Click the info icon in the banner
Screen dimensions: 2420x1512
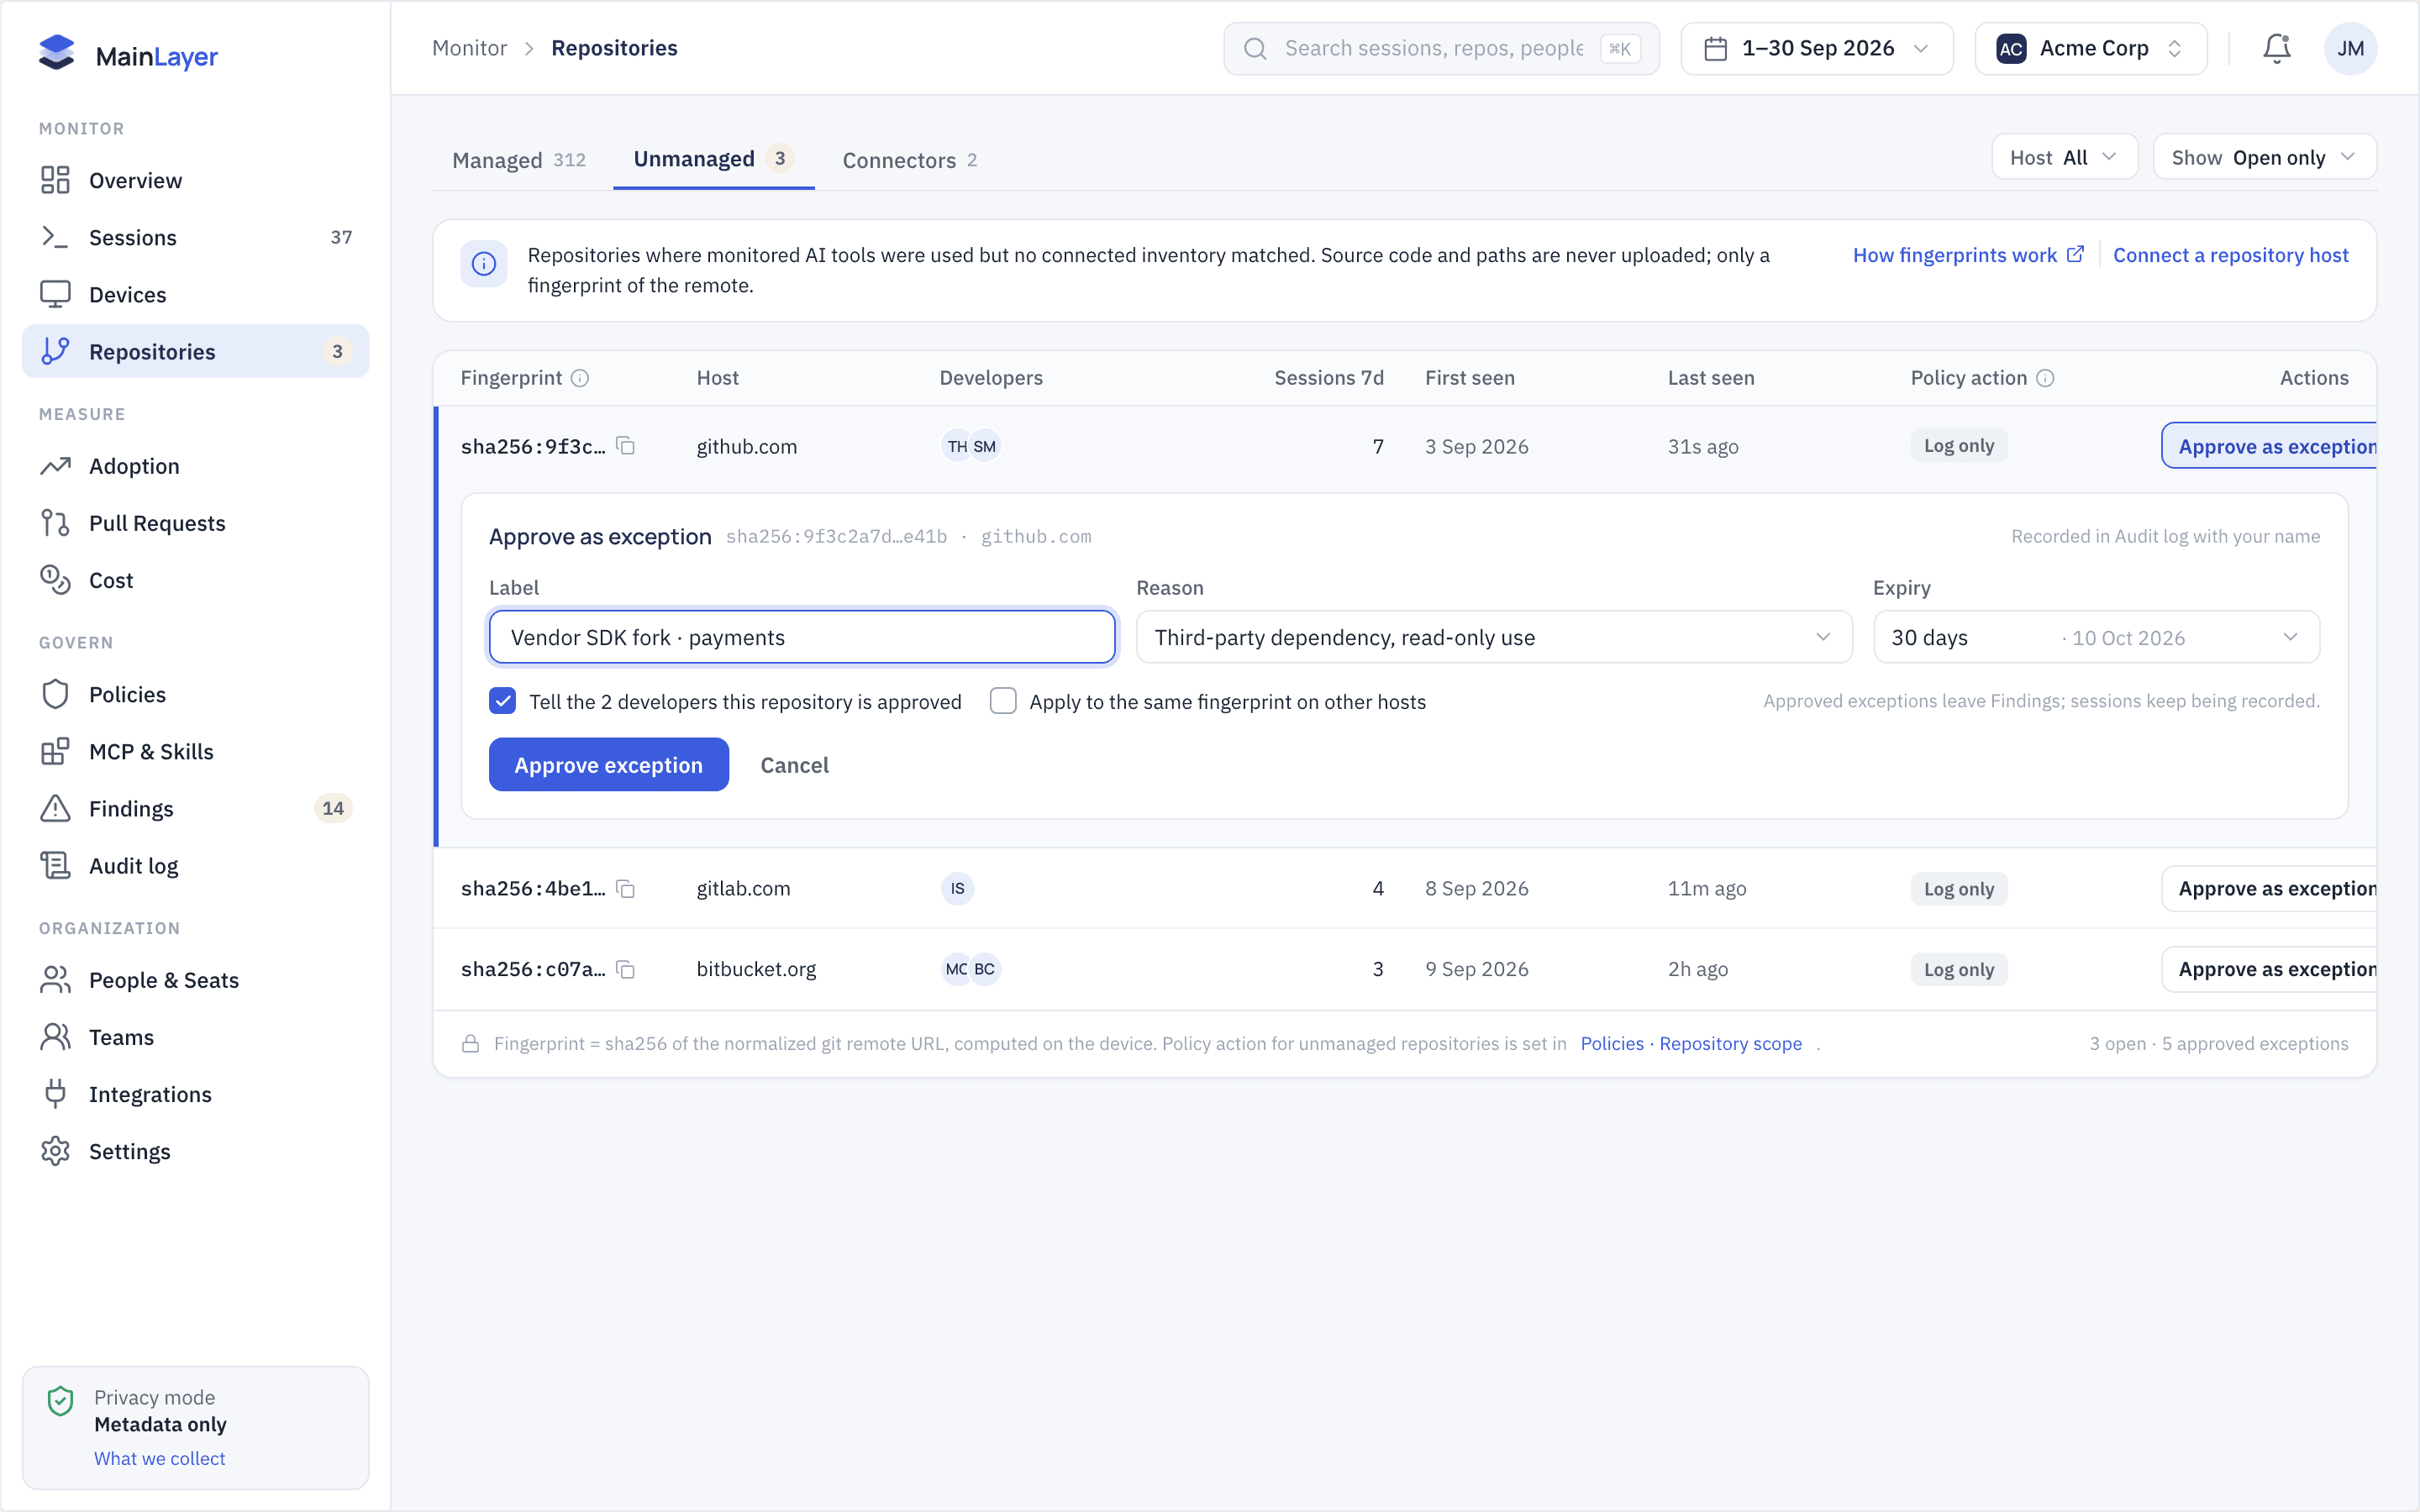point(484,263)
